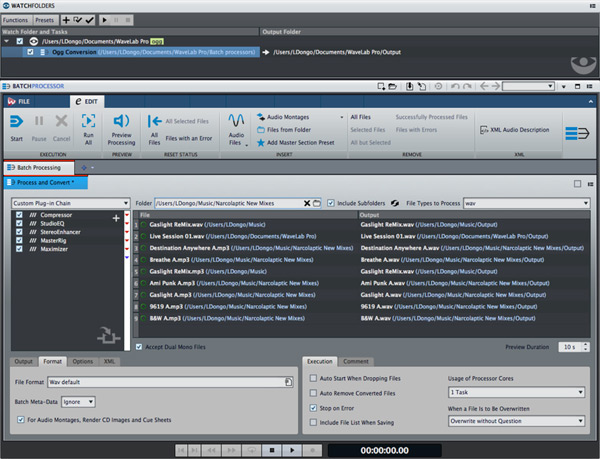Click the Folder path input field
Screen dimensions: 600x459
pyautogui.click(x=228, y=203)
